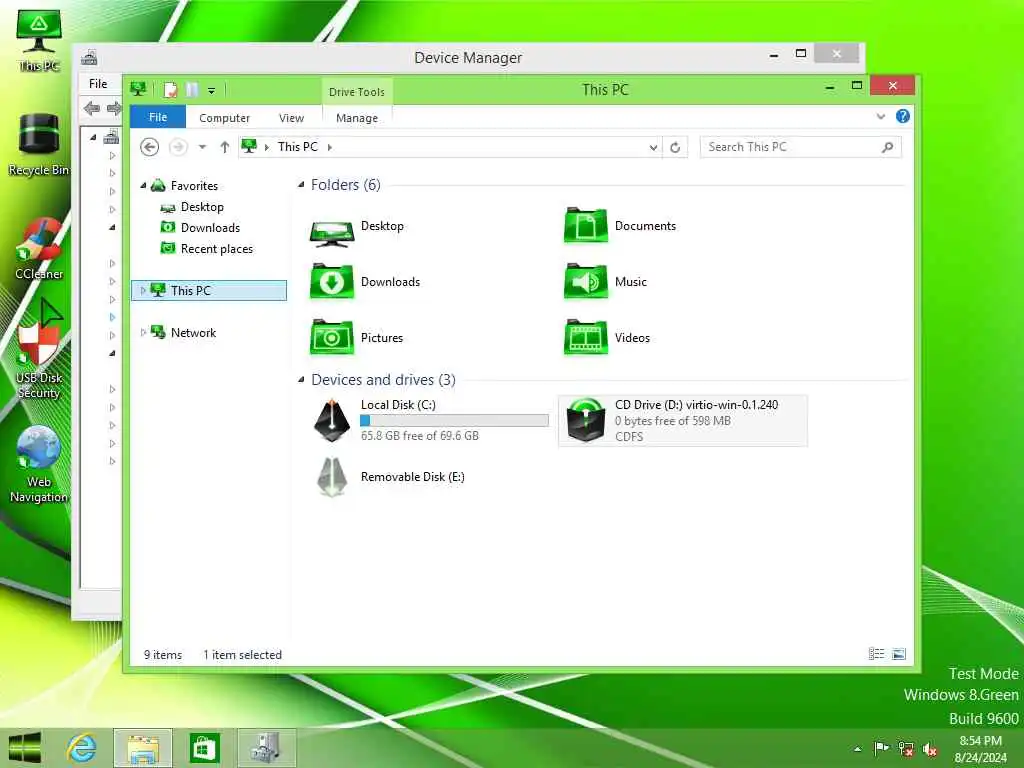Click the muted volume tray icon
This screenshot has height=768, width=1024.
[x=930, y=749]
